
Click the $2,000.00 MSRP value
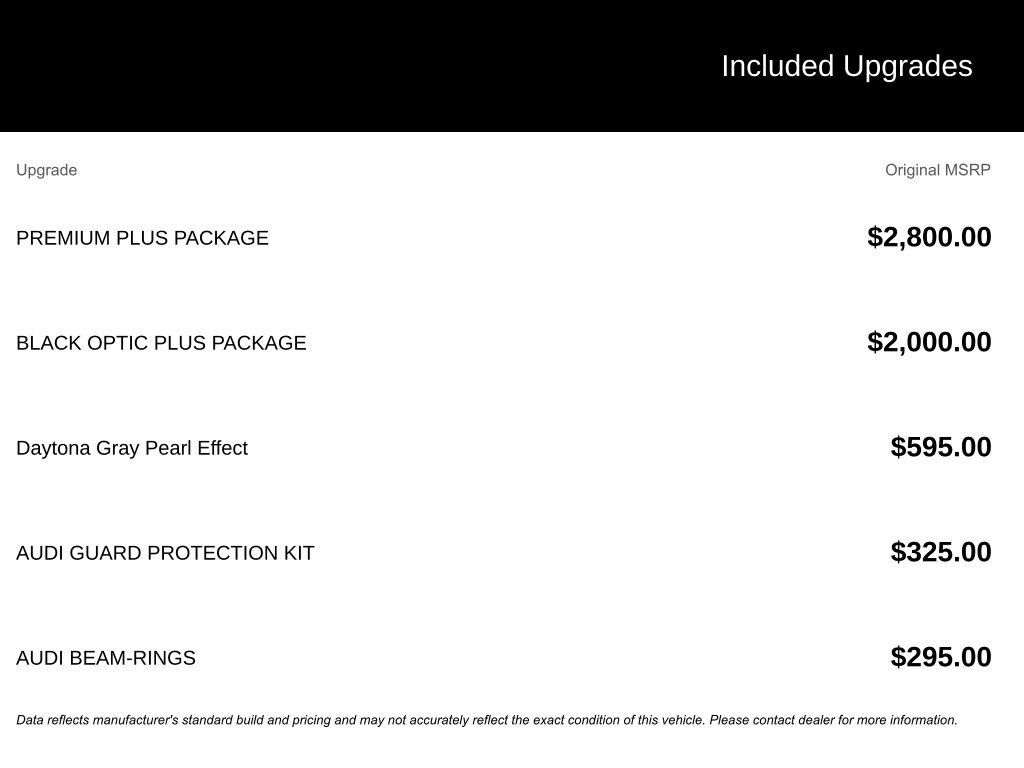tap(929, 342)
